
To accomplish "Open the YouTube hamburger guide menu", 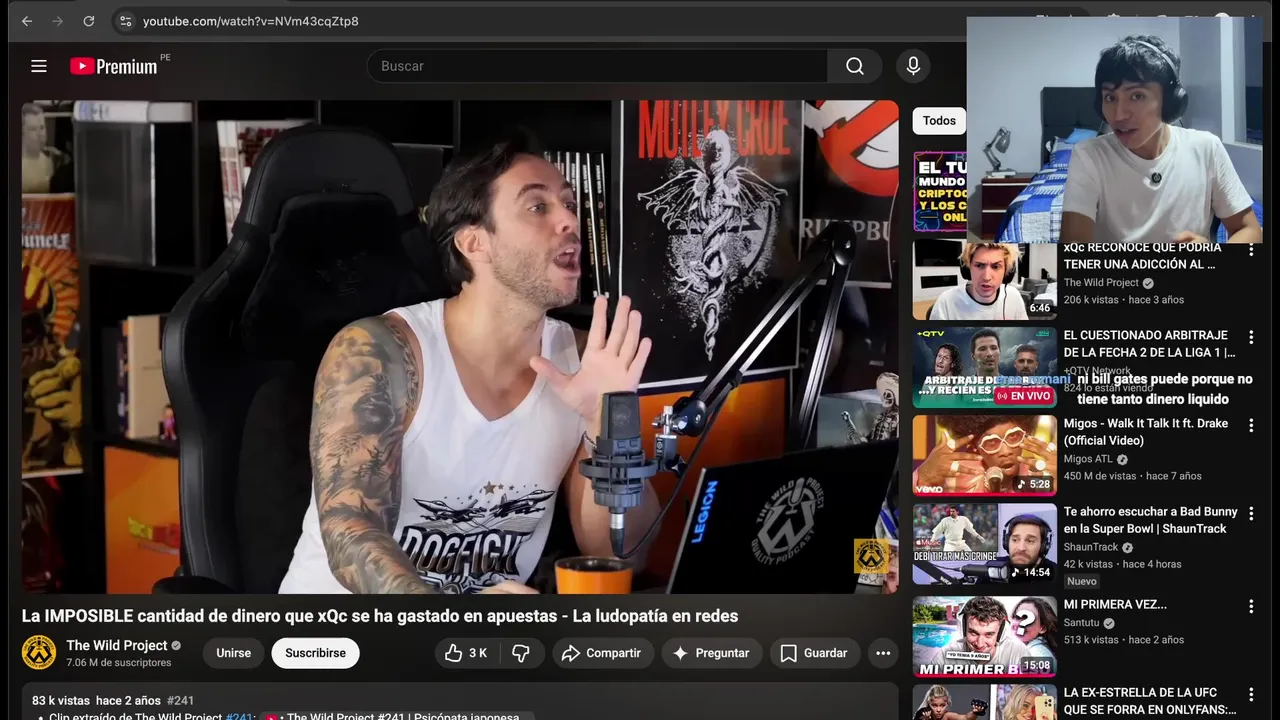I will (39, 66).
